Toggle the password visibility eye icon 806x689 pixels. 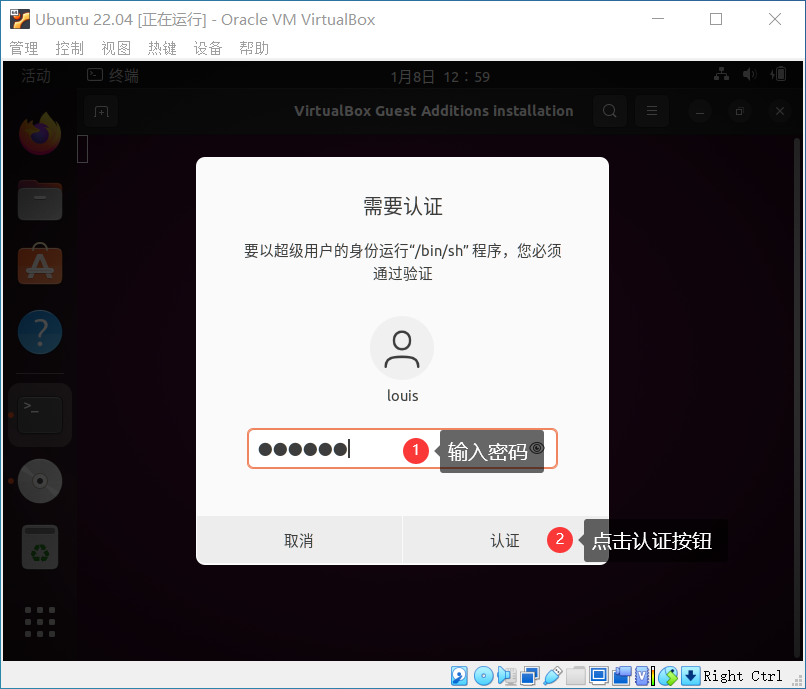pos(538,449)
